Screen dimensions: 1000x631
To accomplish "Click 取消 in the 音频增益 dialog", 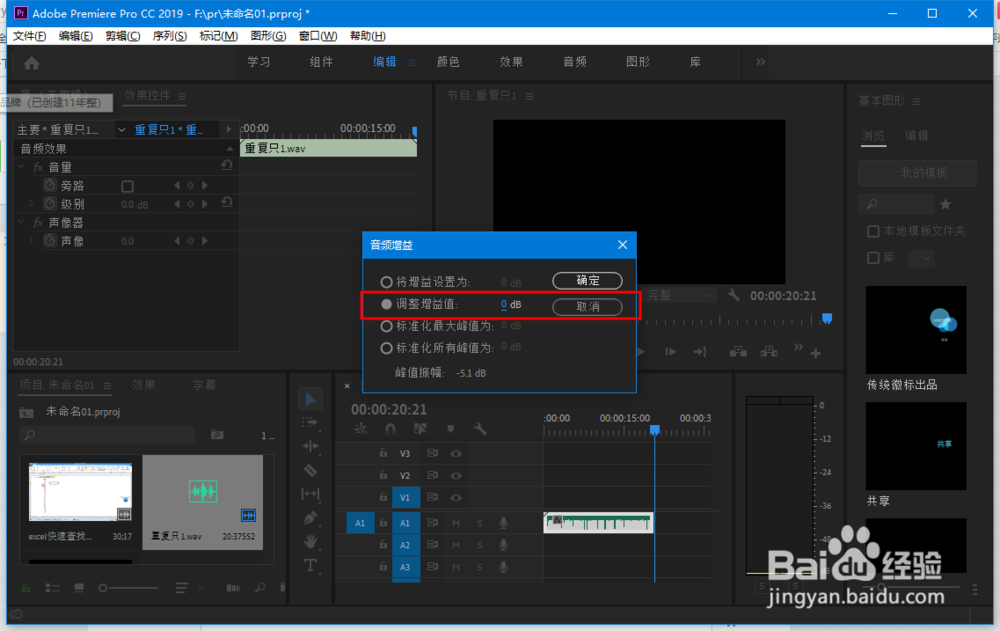I will point(587,307).
